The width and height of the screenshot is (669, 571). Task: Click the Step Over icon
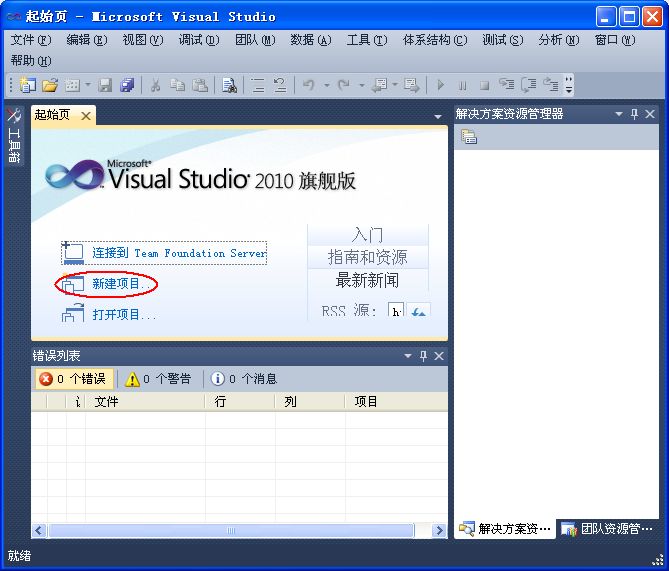pos(529,85)
